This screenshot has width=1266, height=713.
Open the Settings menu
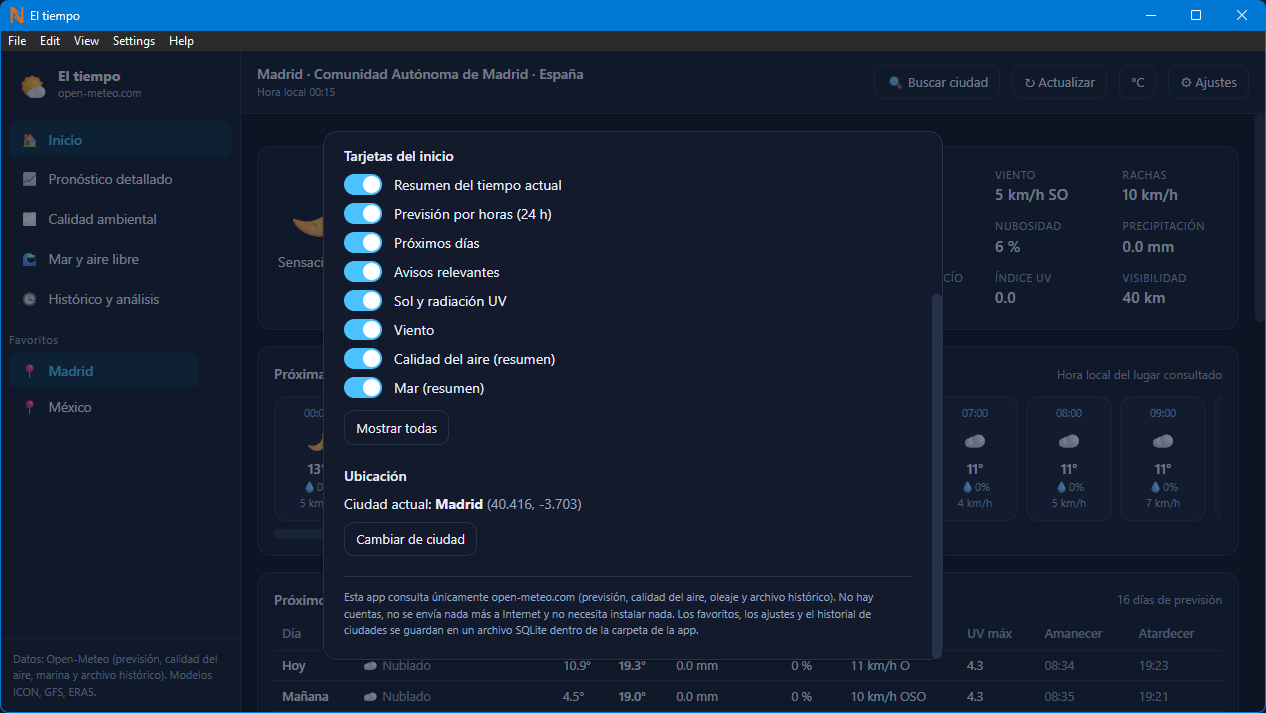point(134,41)
